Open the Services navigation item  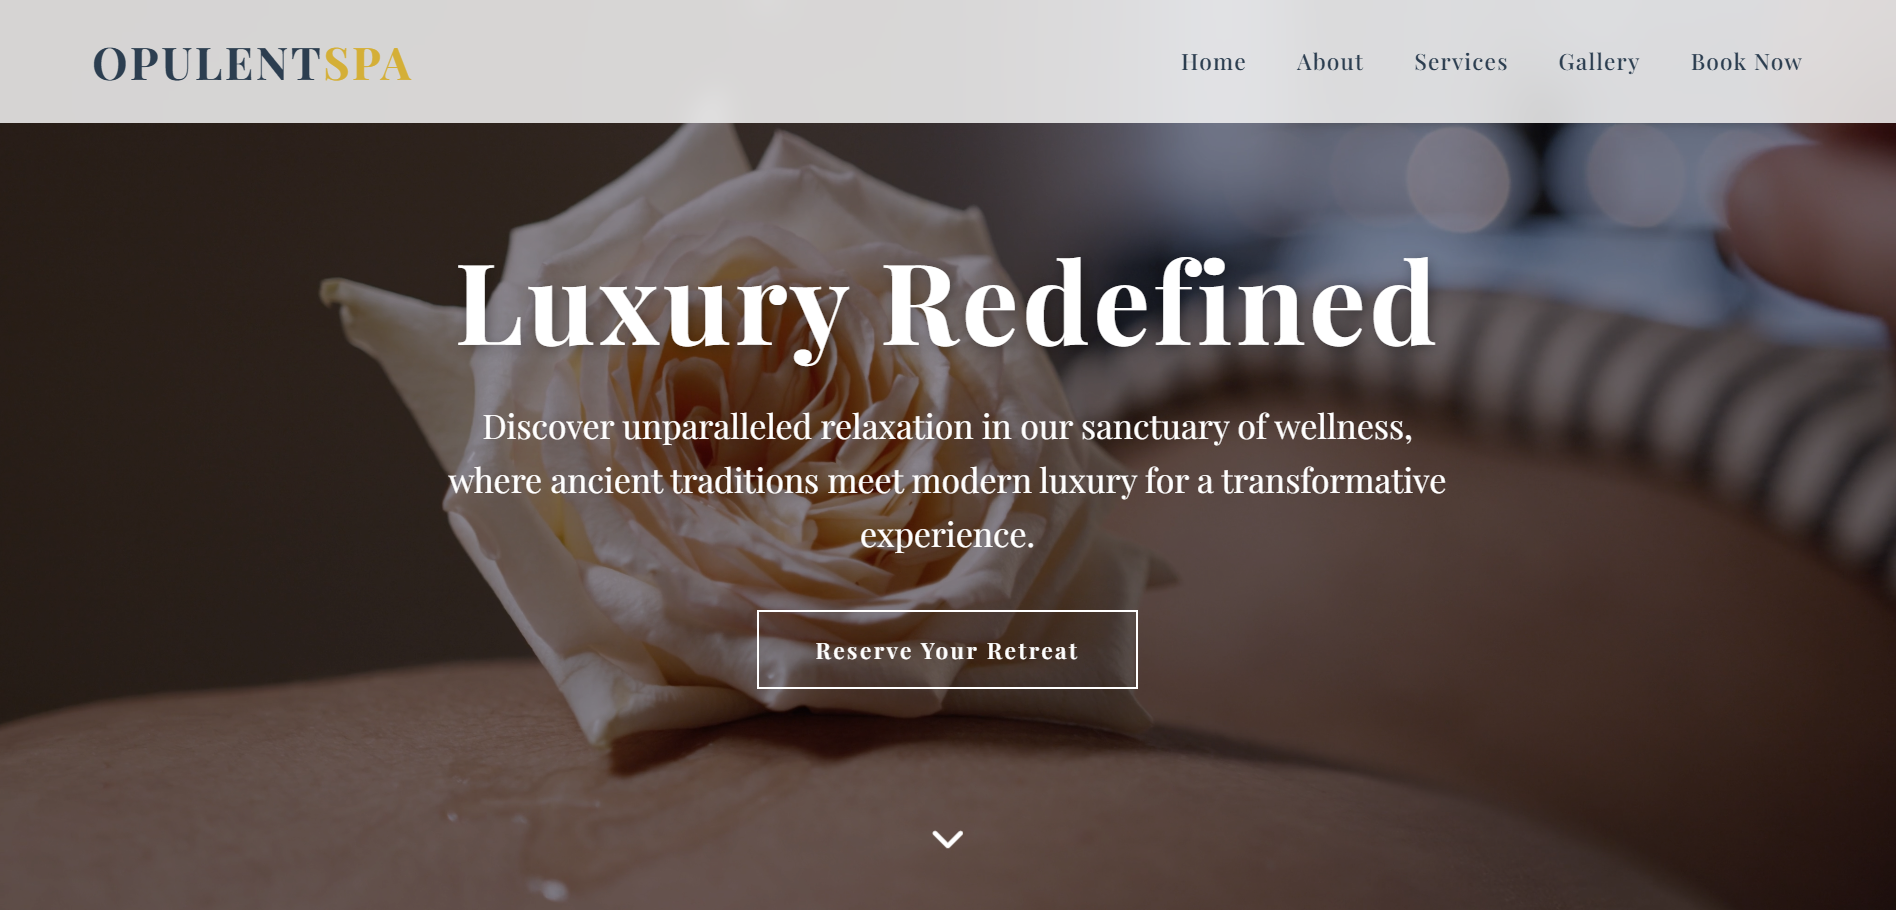(1460, 62)
